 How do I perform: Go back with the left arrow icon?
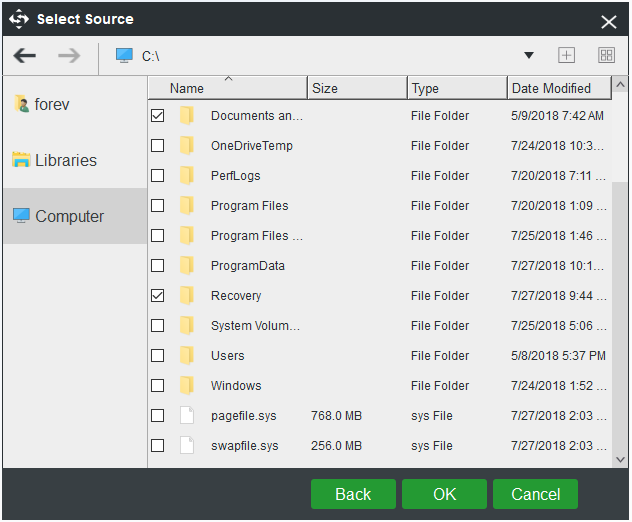(25, 56)
